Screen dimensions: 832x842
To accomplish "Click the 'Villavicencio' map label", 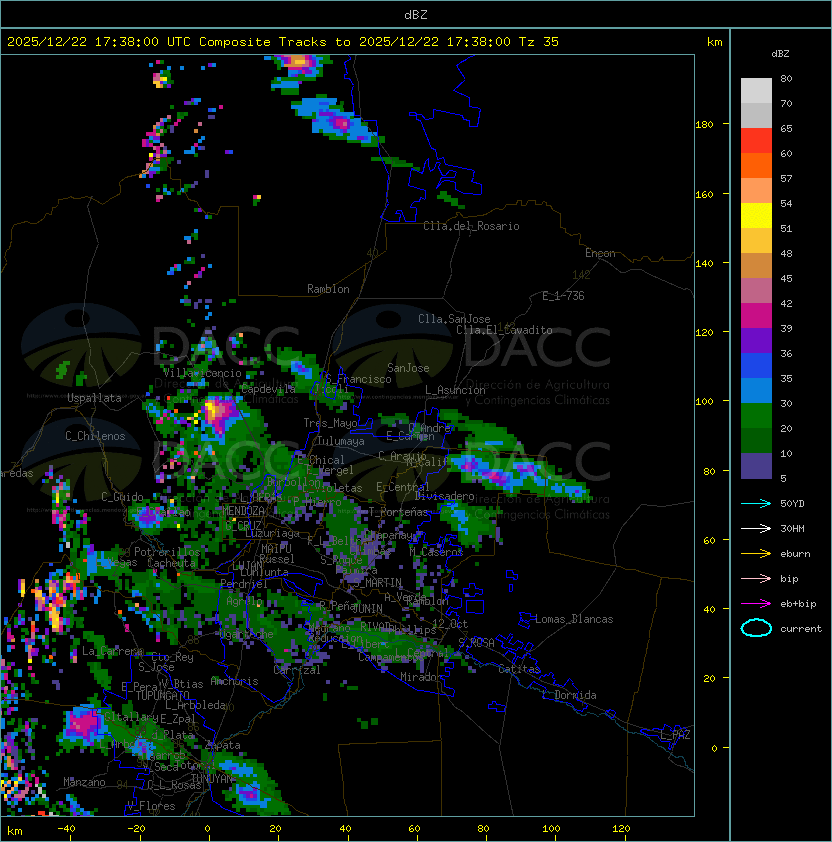I will click(202, 373).
